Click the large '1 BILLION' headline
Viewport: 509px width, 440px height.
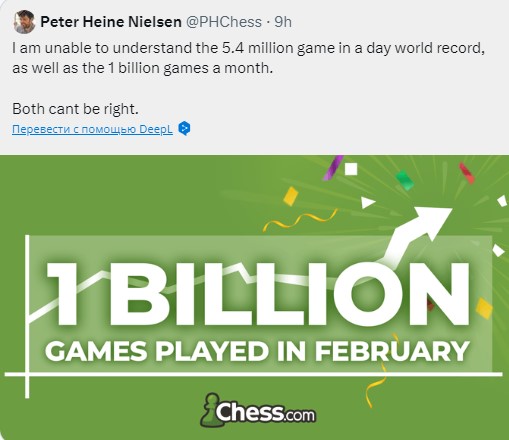(257, 294)
